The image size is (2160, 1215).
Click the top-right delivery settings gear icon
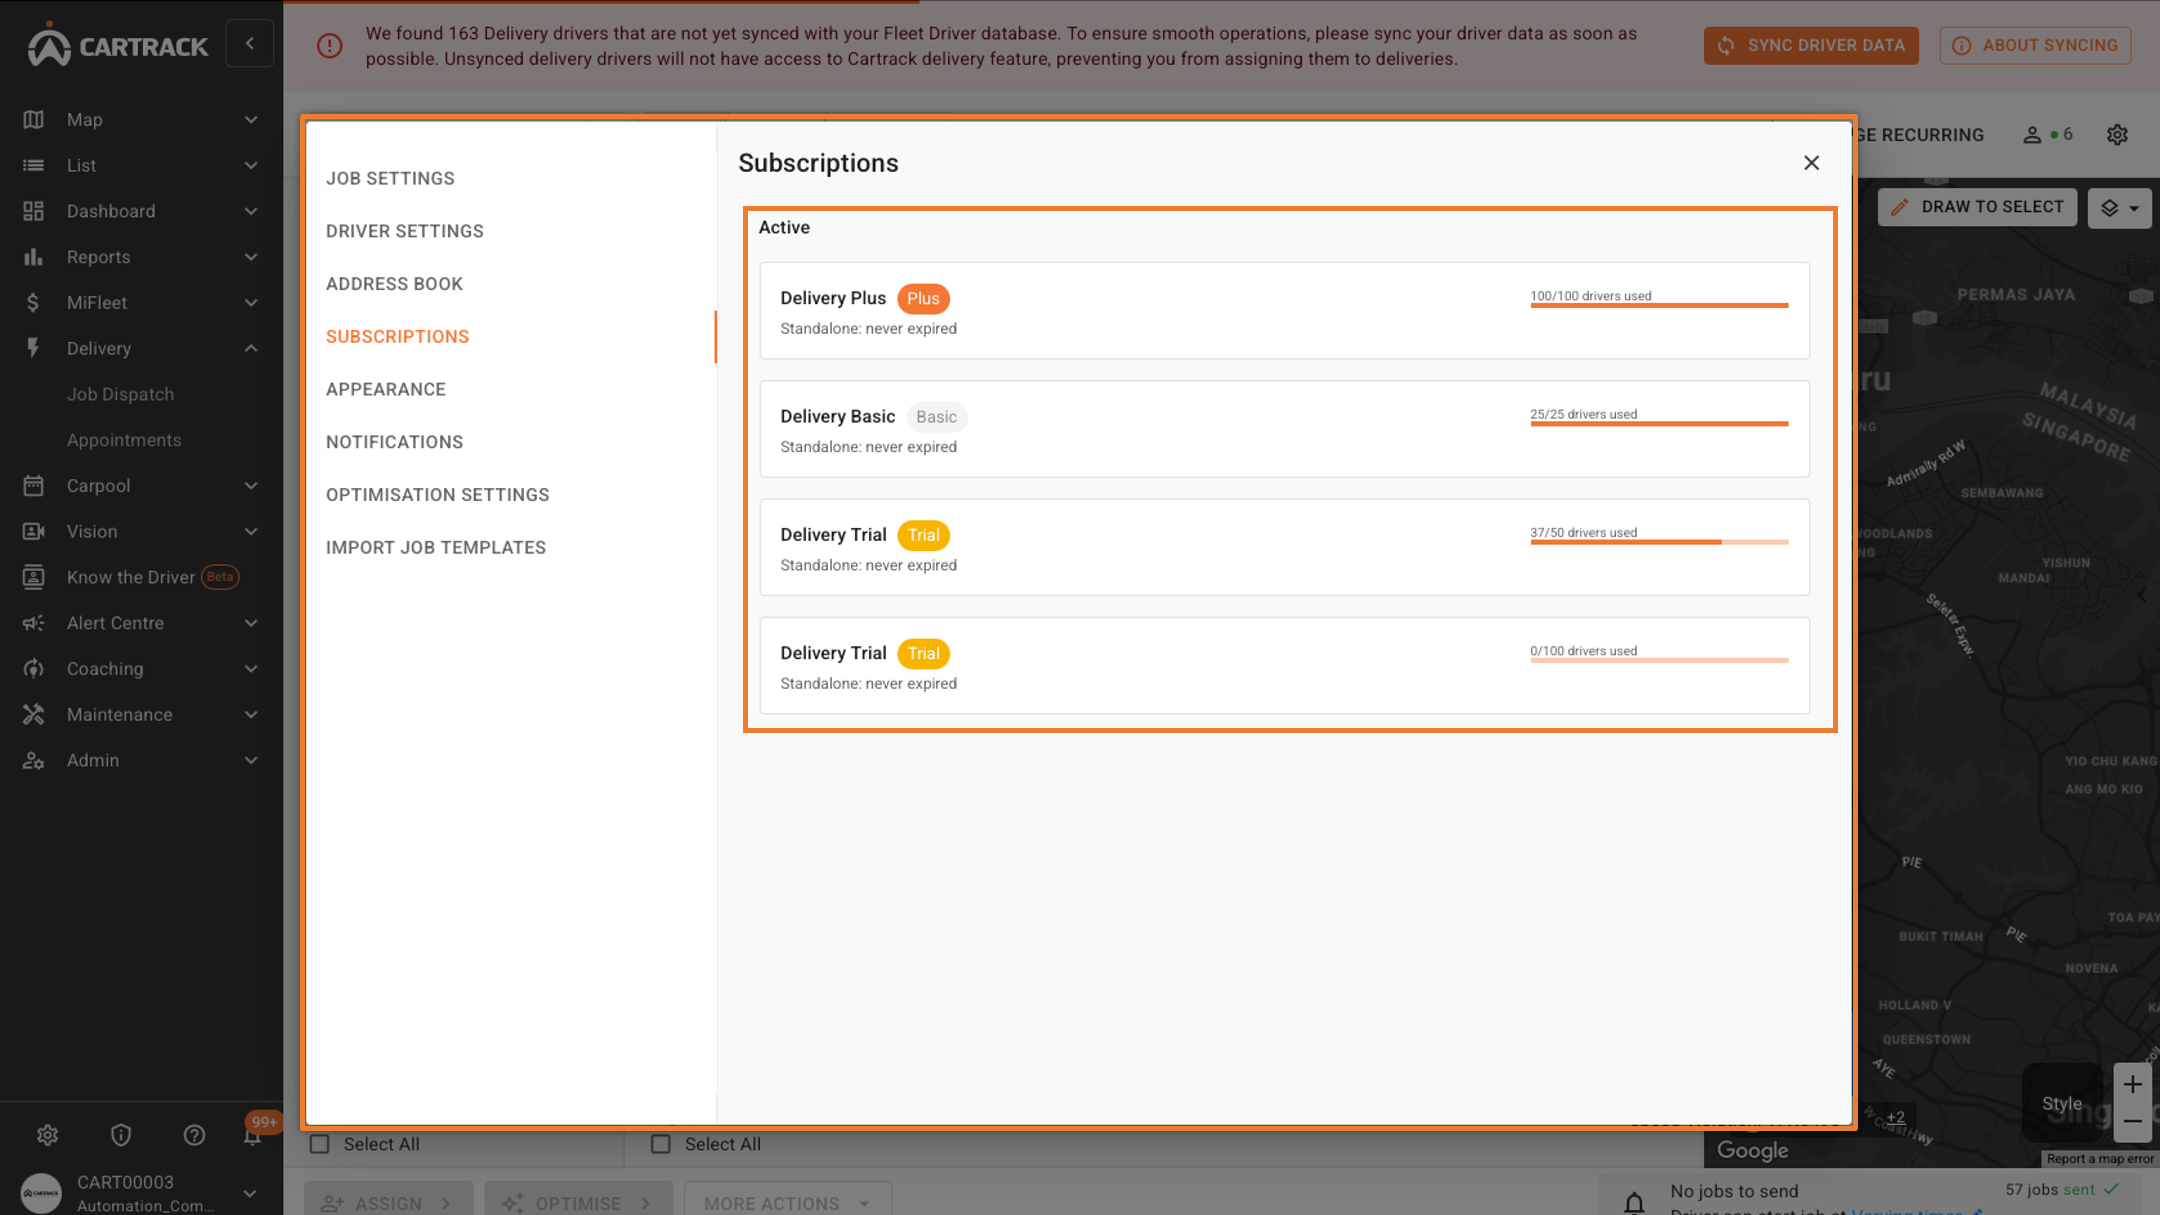[x=2117, y=135]
